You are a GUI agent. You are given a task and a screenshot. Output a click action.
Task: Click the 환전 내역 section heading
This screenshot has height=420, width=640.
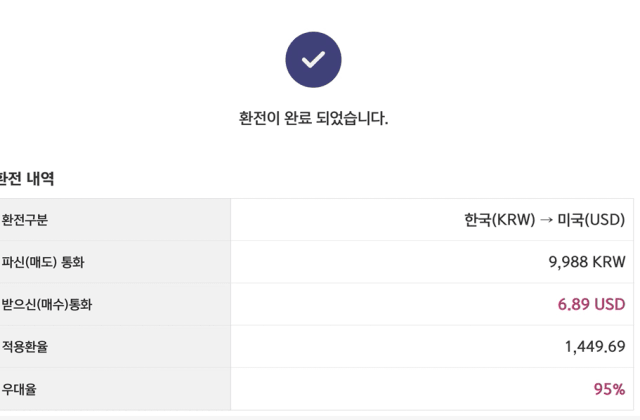pos(26,178)
